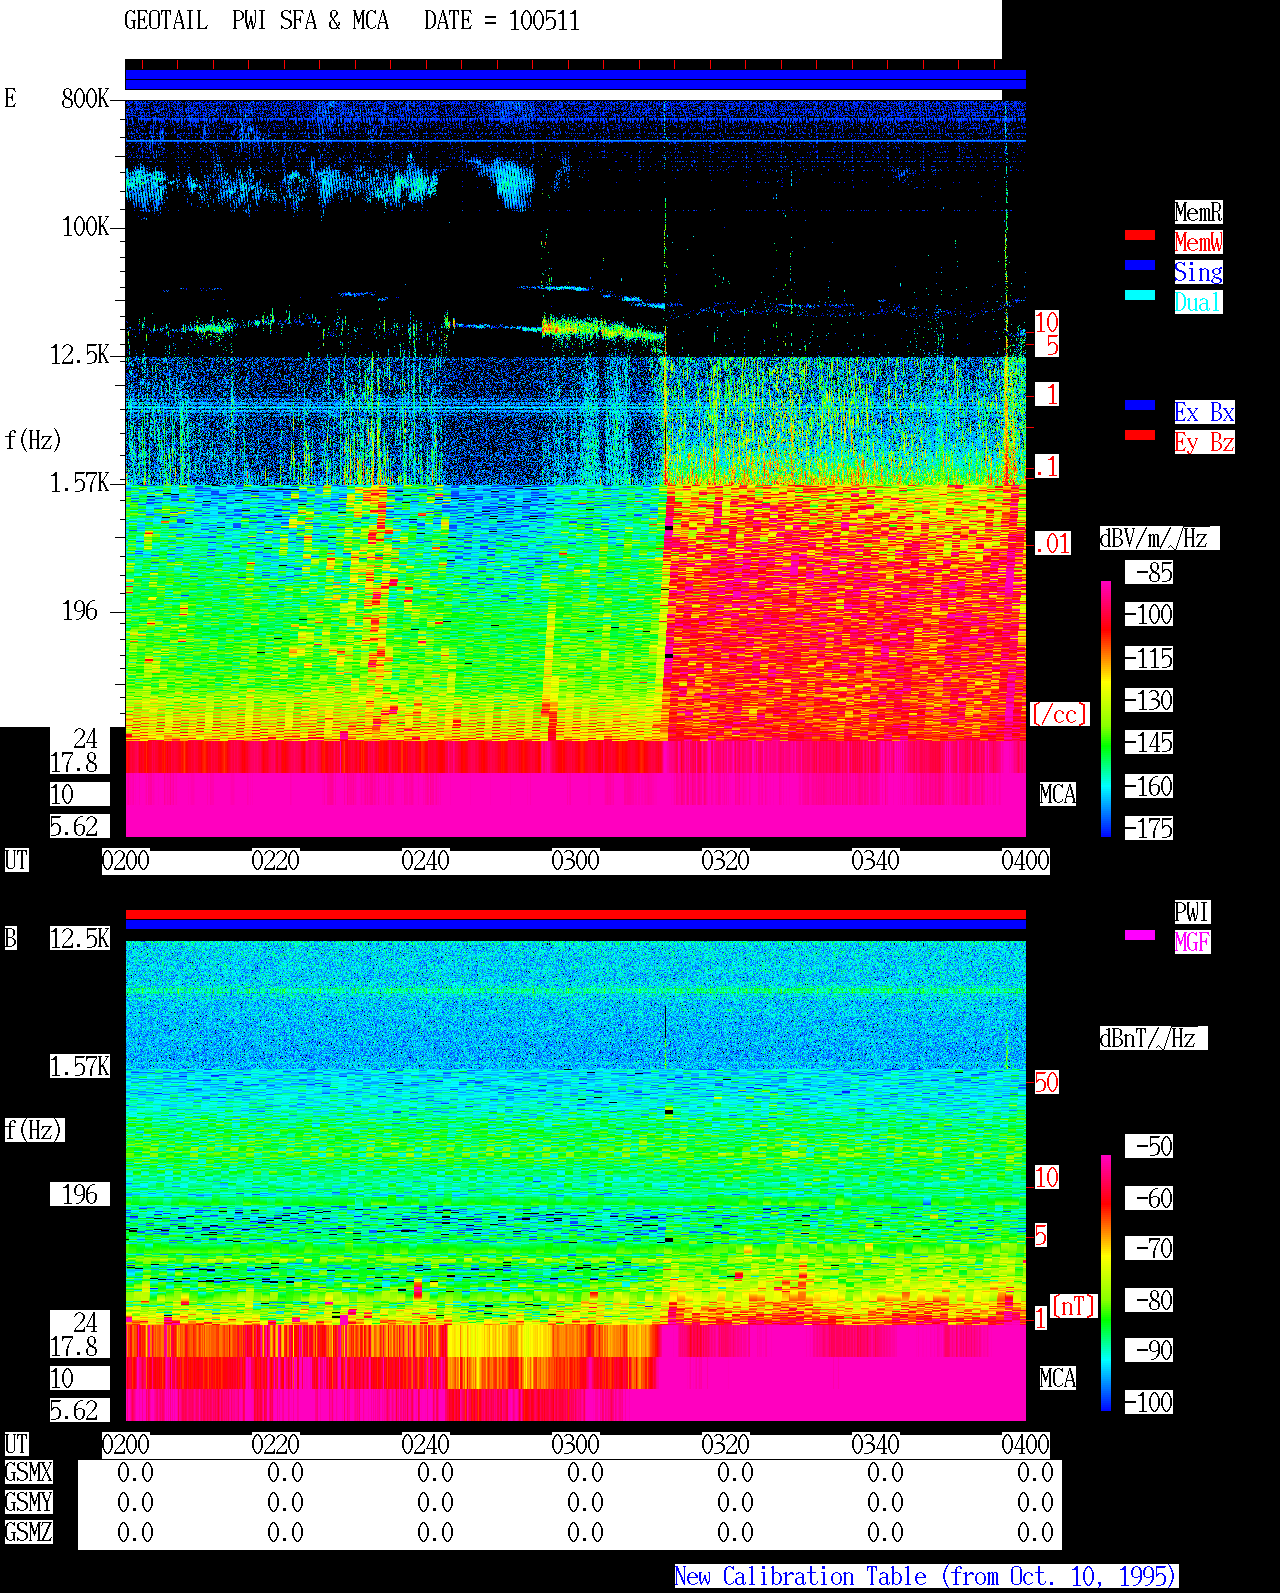This screenshot has width=1280, height=1593.
Task: Click the 12.5K label on the B panel
Action: tap(80, 938)
